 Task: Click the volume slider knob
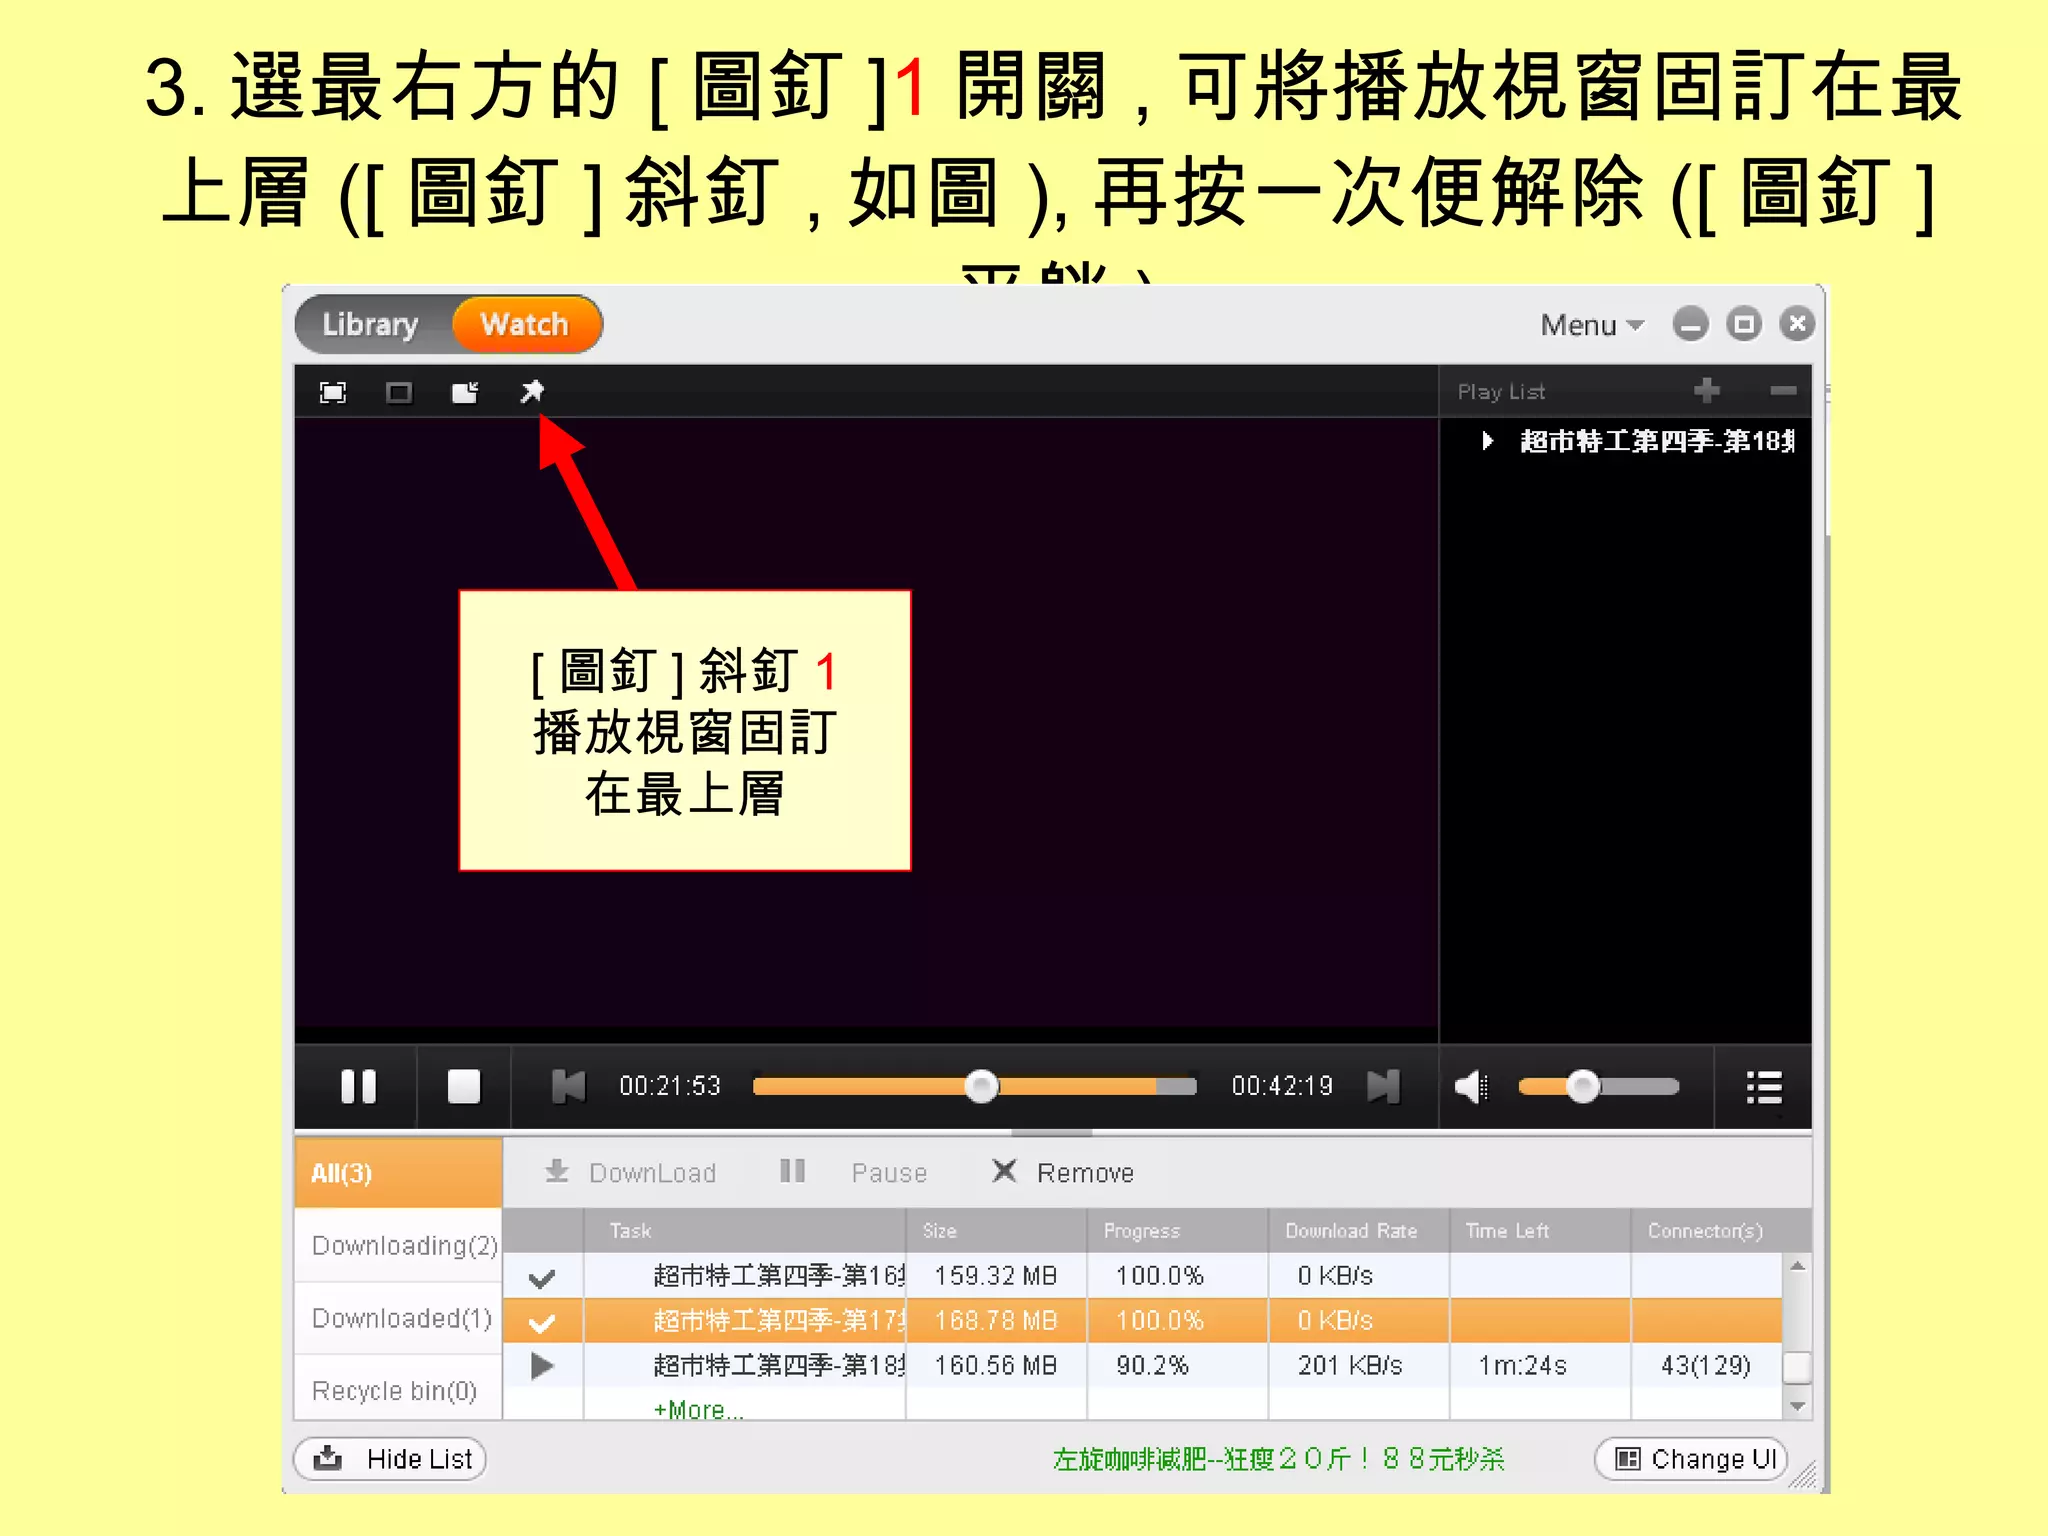pos(1583,1086)
